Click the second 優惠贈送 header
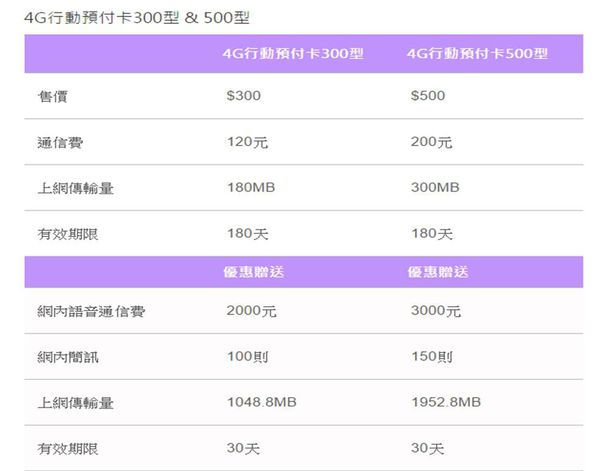Image resolution: width=600 pixels, height=471 pixels. (438, 272)
